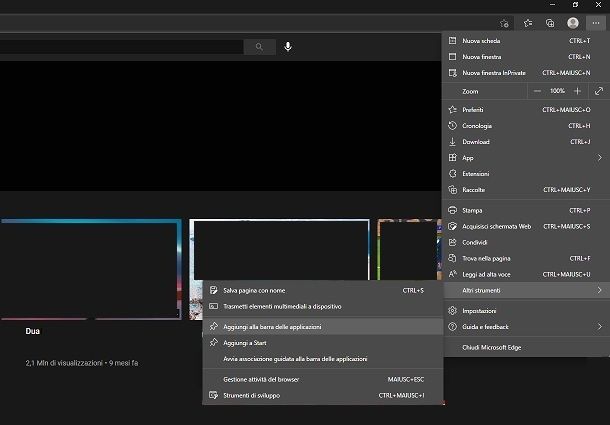The width and height of the screenshot is (610, 425).
Task: Click Preferiti star icon in menu
Action: pyautogui.click(x=452, y=110)
